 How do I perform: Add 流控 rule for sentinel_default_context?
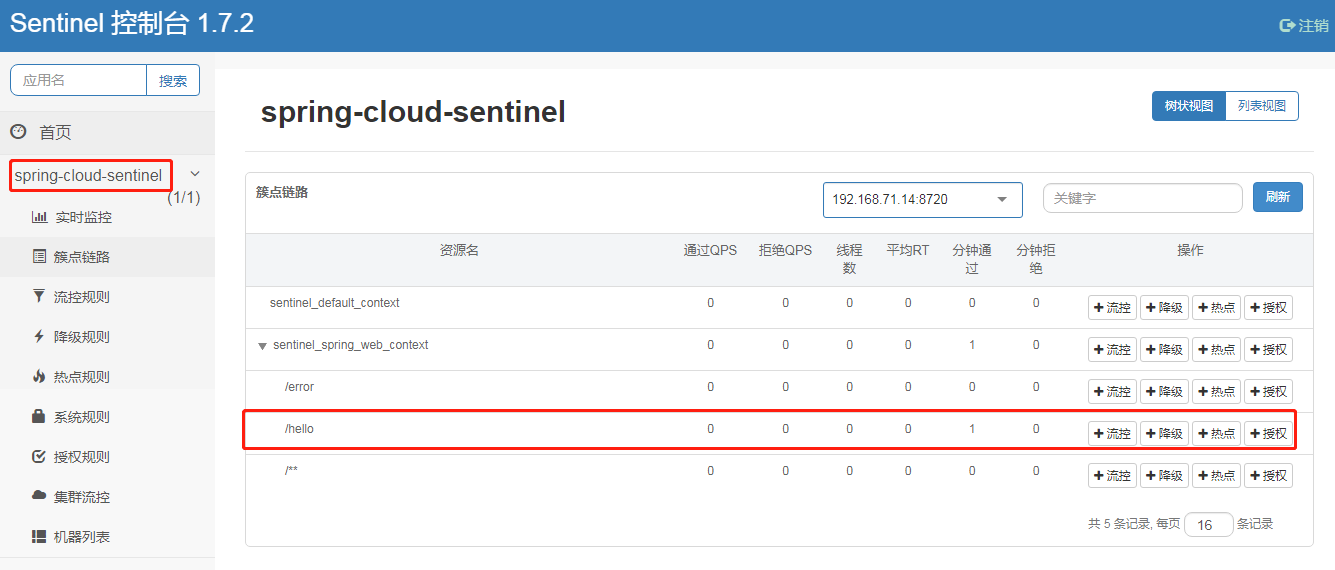[x=1112, y=308]
